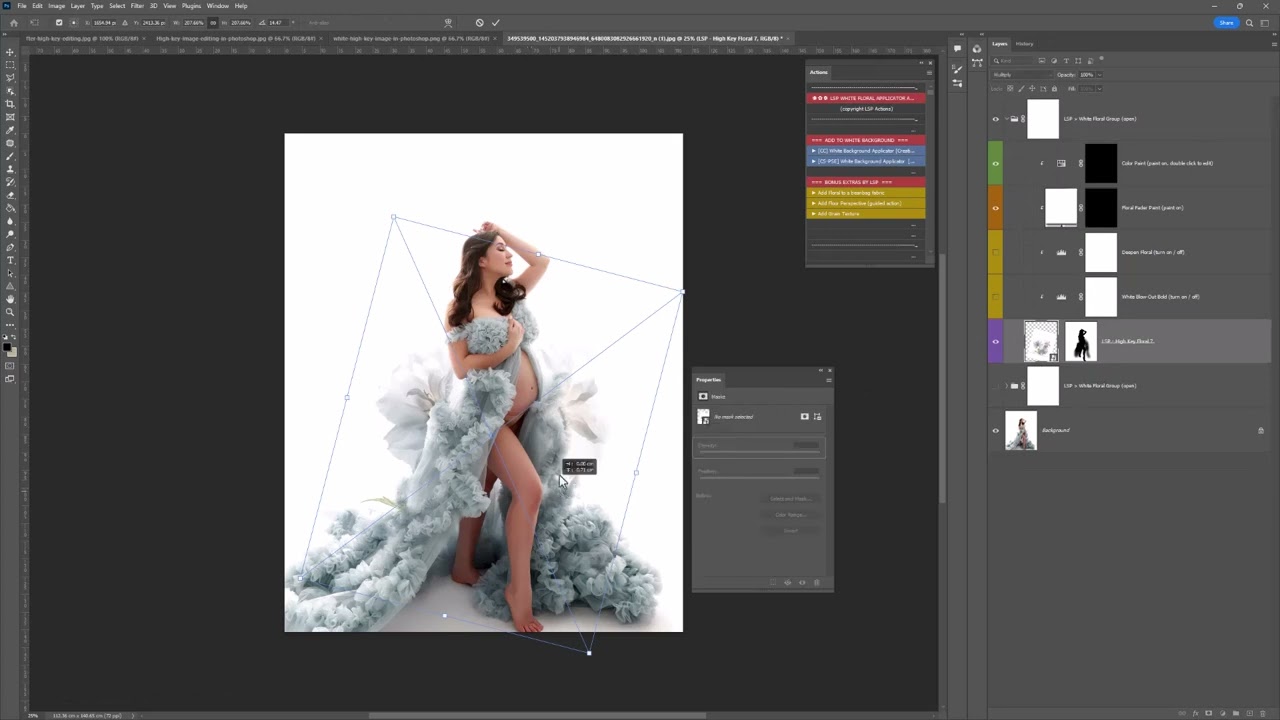Select the Zoom tool in toolbar
1280x720 pixels.
click(x=10, y=312)
